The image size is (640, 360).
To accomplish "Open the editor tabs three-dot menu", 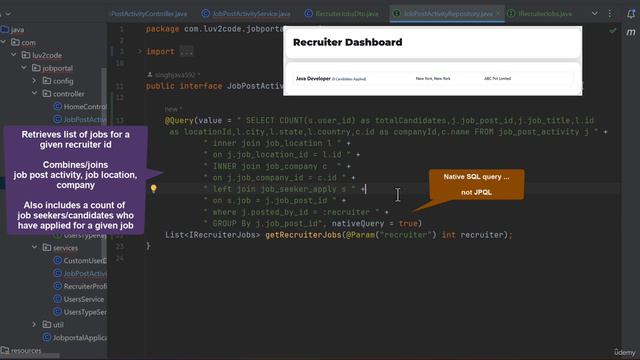I will [610, 14].
